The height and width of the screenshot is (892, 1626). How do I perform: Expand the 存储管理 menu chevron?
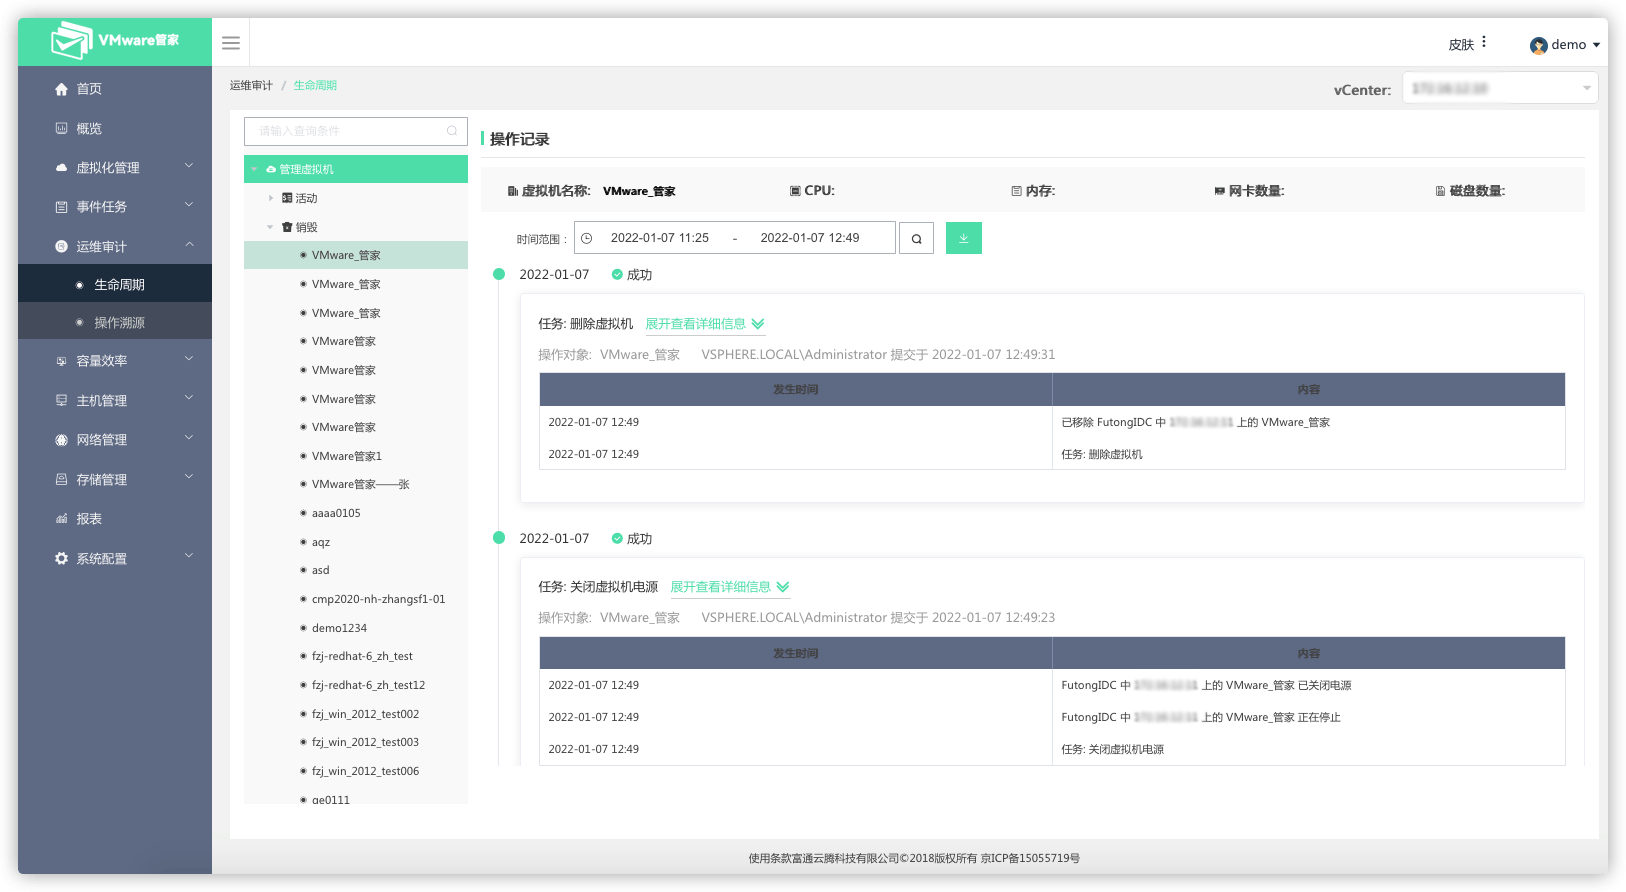click(189, 477)
